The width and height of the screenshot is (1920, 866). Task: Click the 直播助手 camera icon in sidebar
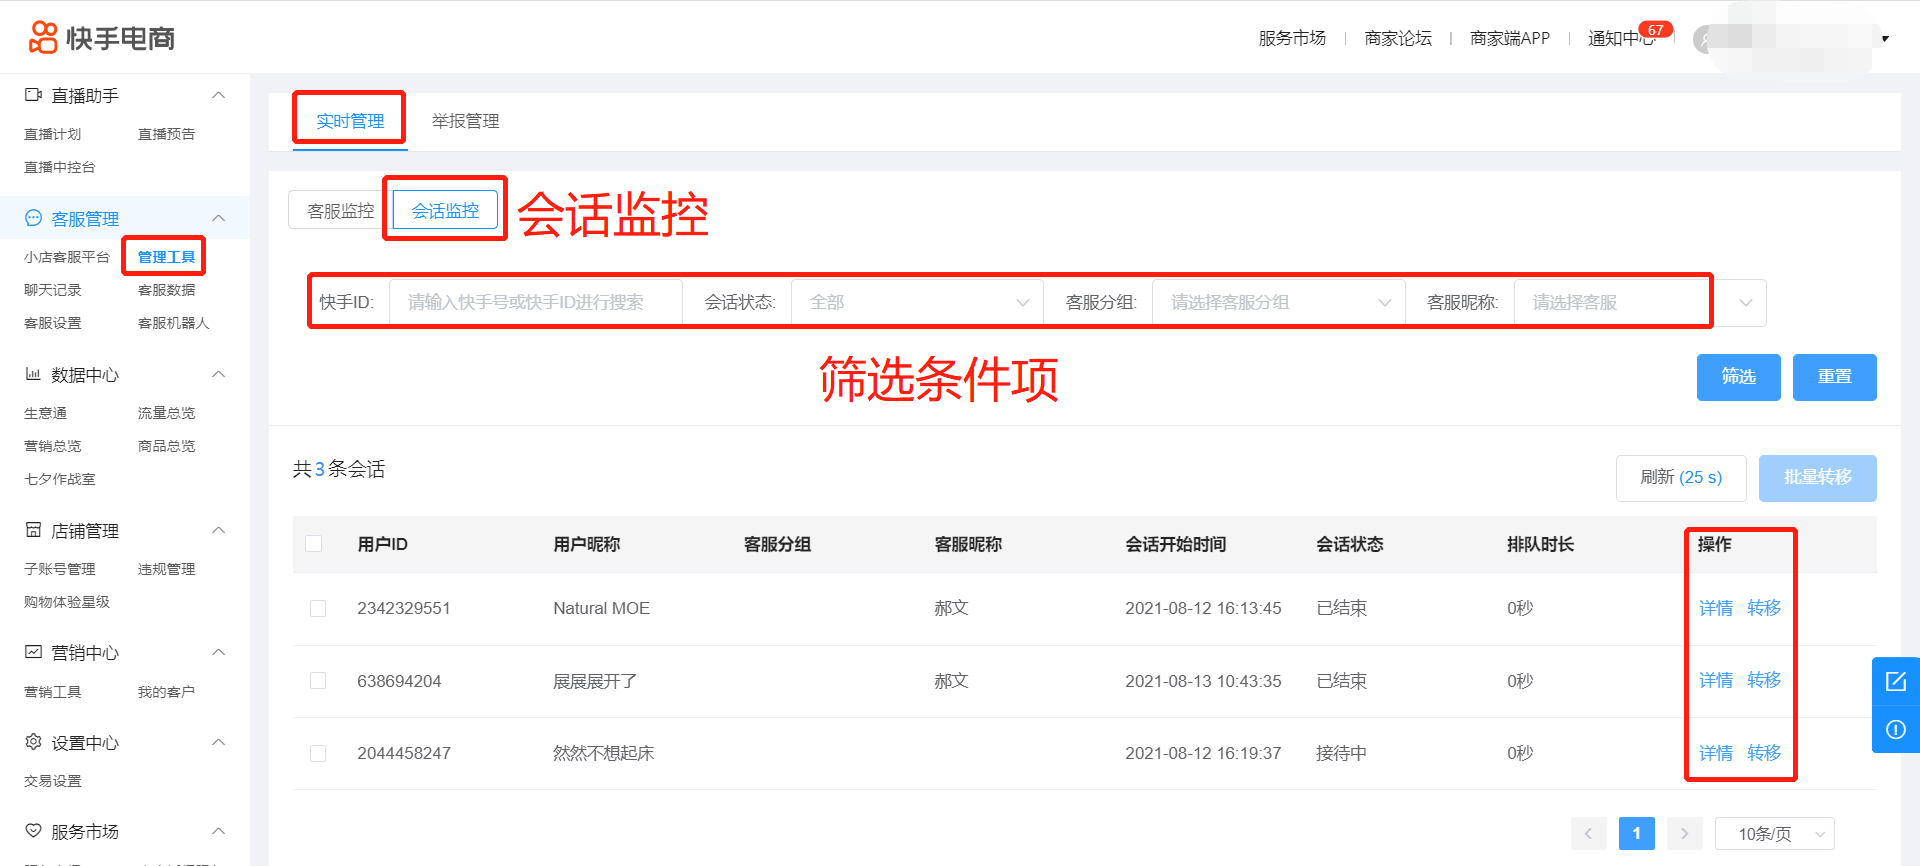[x=33, y=95]
